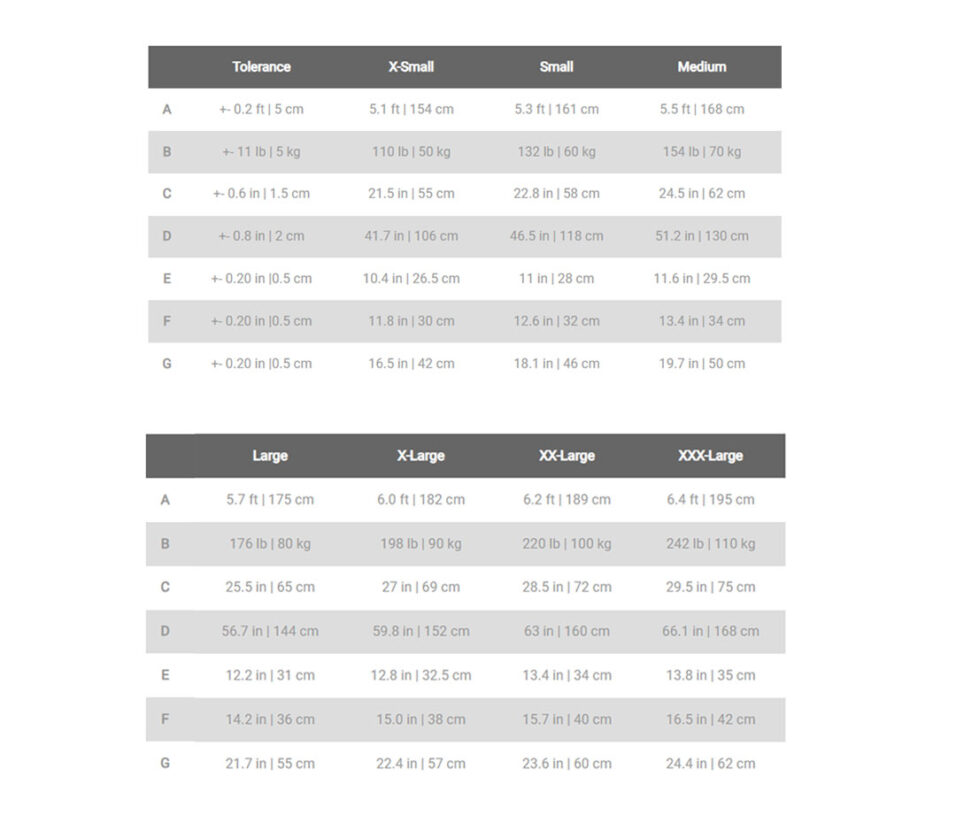Screen dimensions: 956x838
Task: Click the 5.1 ft | 154 cm cell
Action: coord(411,109)
